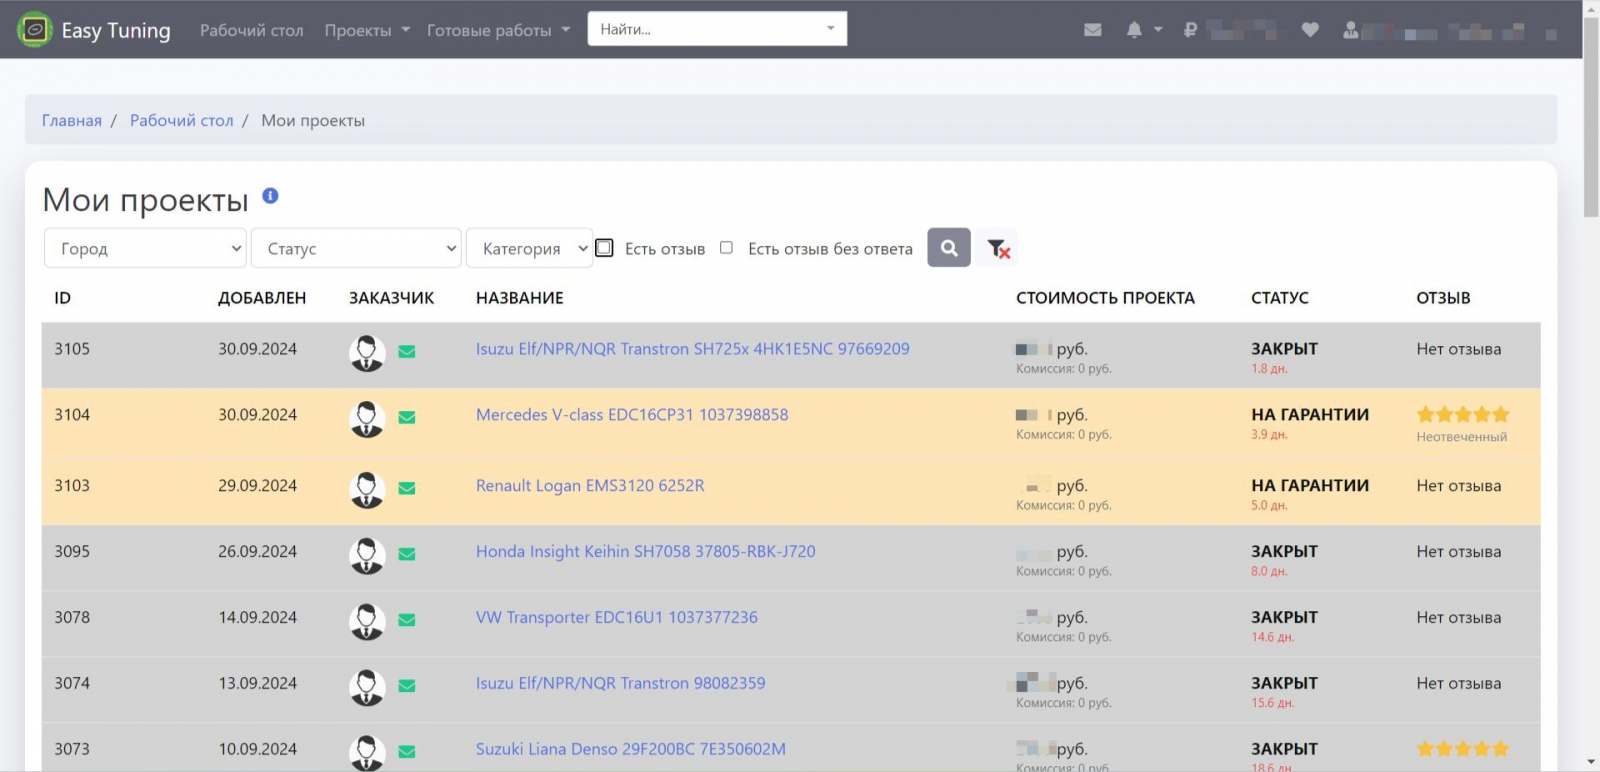
Task: Expand the Город dropdown
Action: (145, 248)
